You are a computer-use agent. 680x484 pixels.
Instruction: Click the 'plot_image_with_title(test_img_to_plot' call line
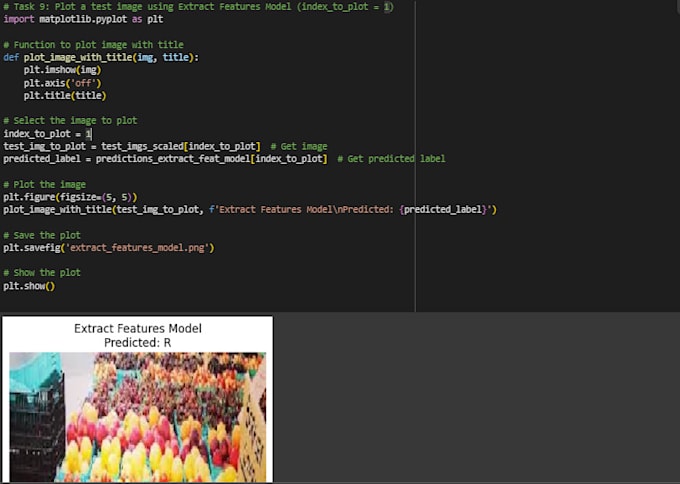[x=250, y=209]
